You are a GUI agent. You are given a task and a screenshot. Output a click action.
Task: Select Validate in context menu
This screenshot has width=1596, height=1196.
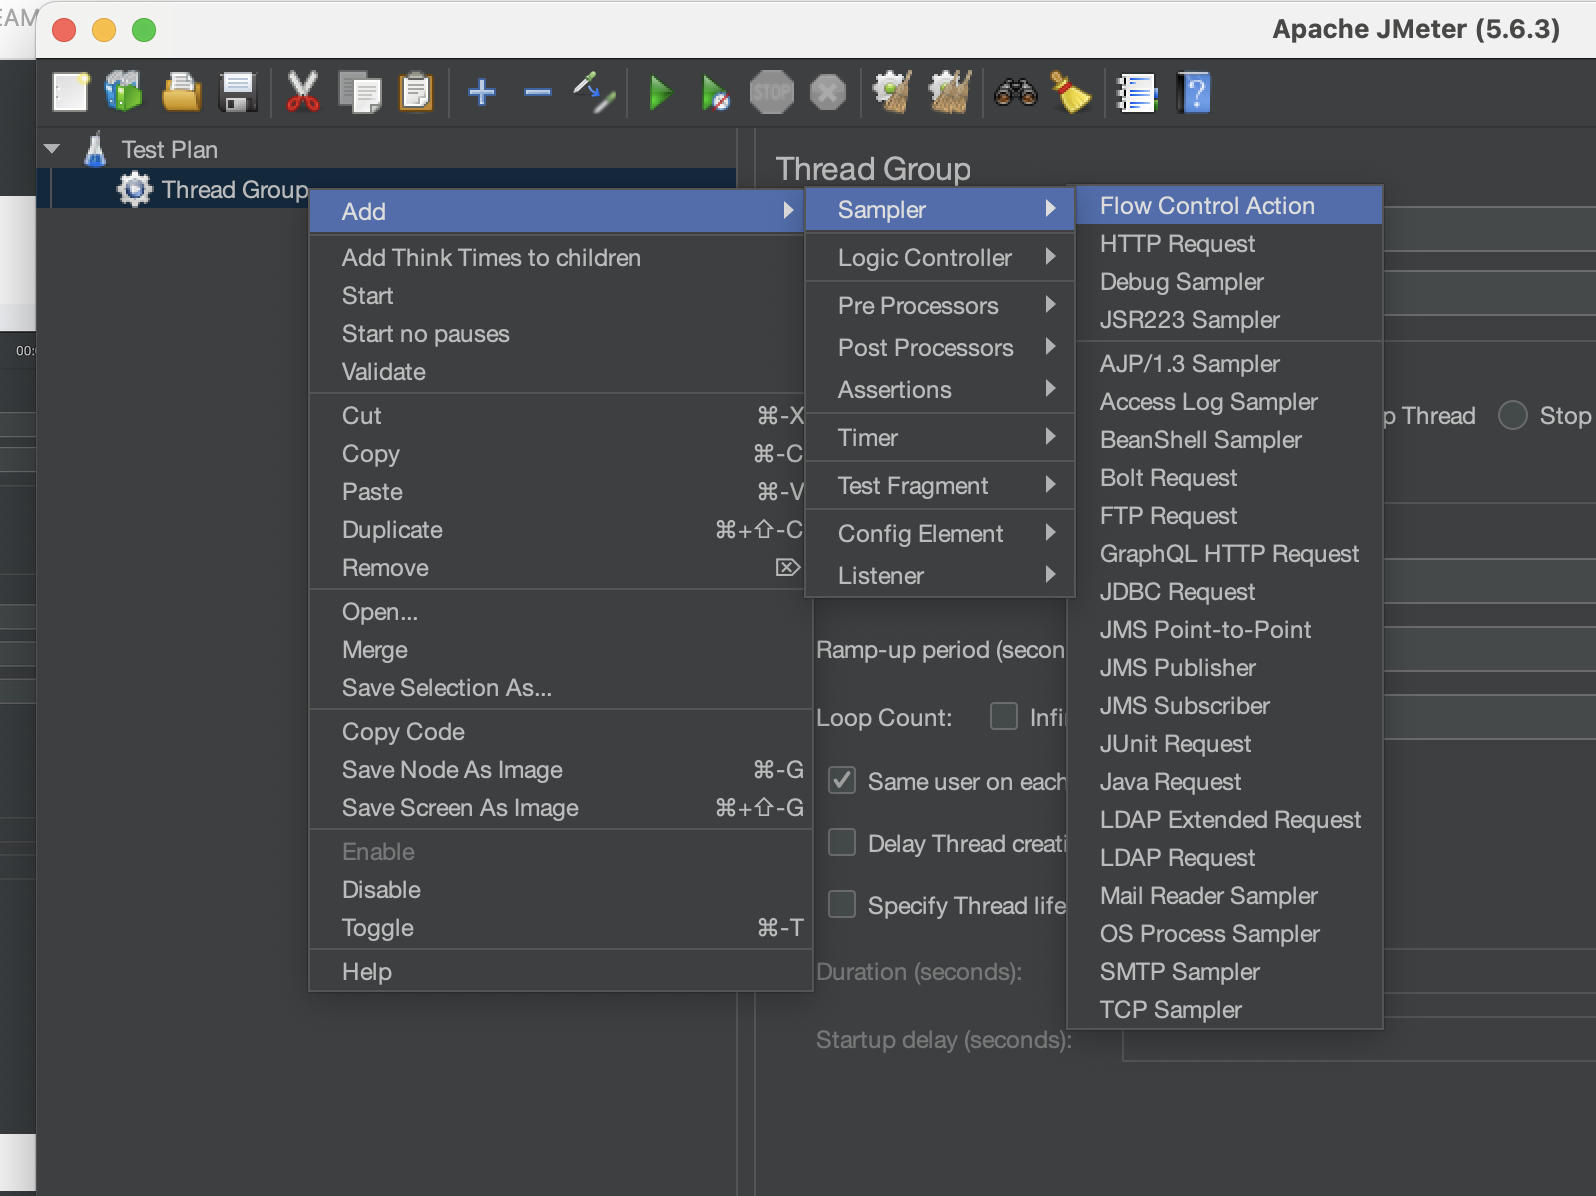[560, 372]
